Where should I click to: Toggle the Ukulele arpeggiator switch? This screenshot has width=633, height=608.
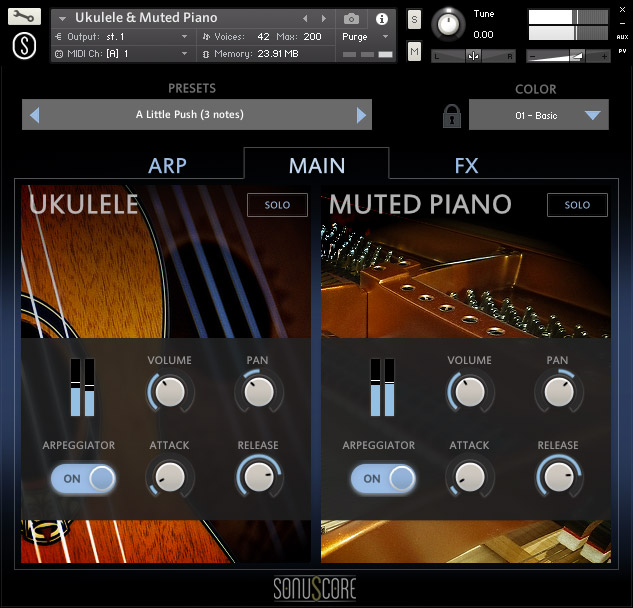(83, 479)
